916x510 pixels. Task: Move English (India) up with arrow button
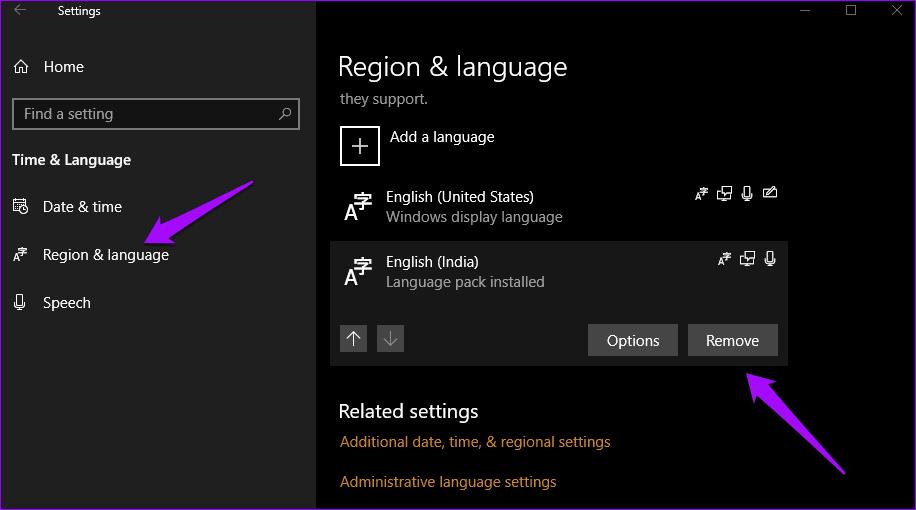(354, 339)
